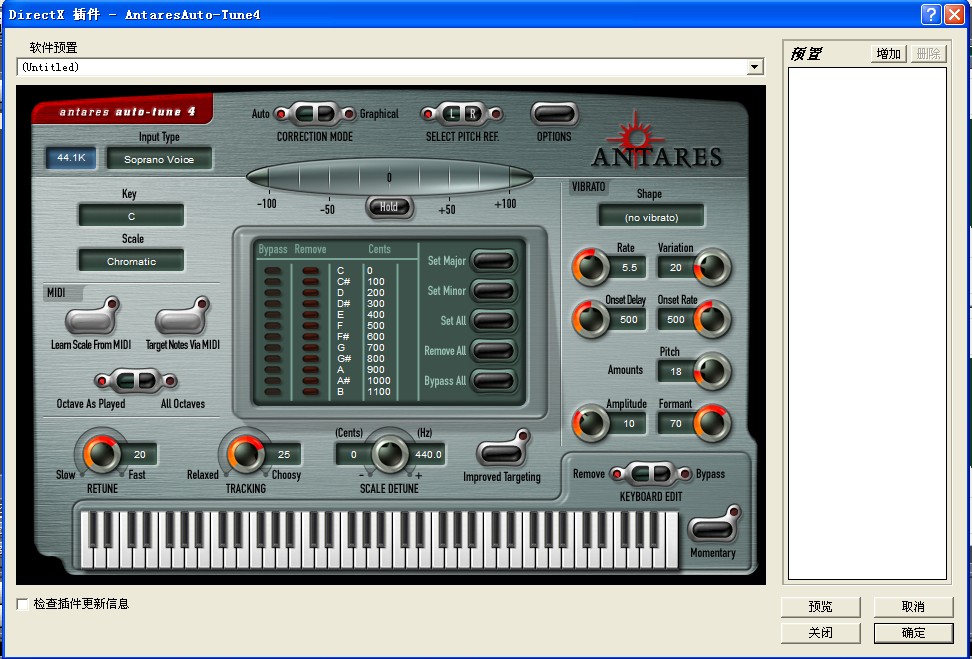The height and width of the screenshot is (659, 972).
Task: Click the 增加 add preset button
Action: [x=888, y=54]
